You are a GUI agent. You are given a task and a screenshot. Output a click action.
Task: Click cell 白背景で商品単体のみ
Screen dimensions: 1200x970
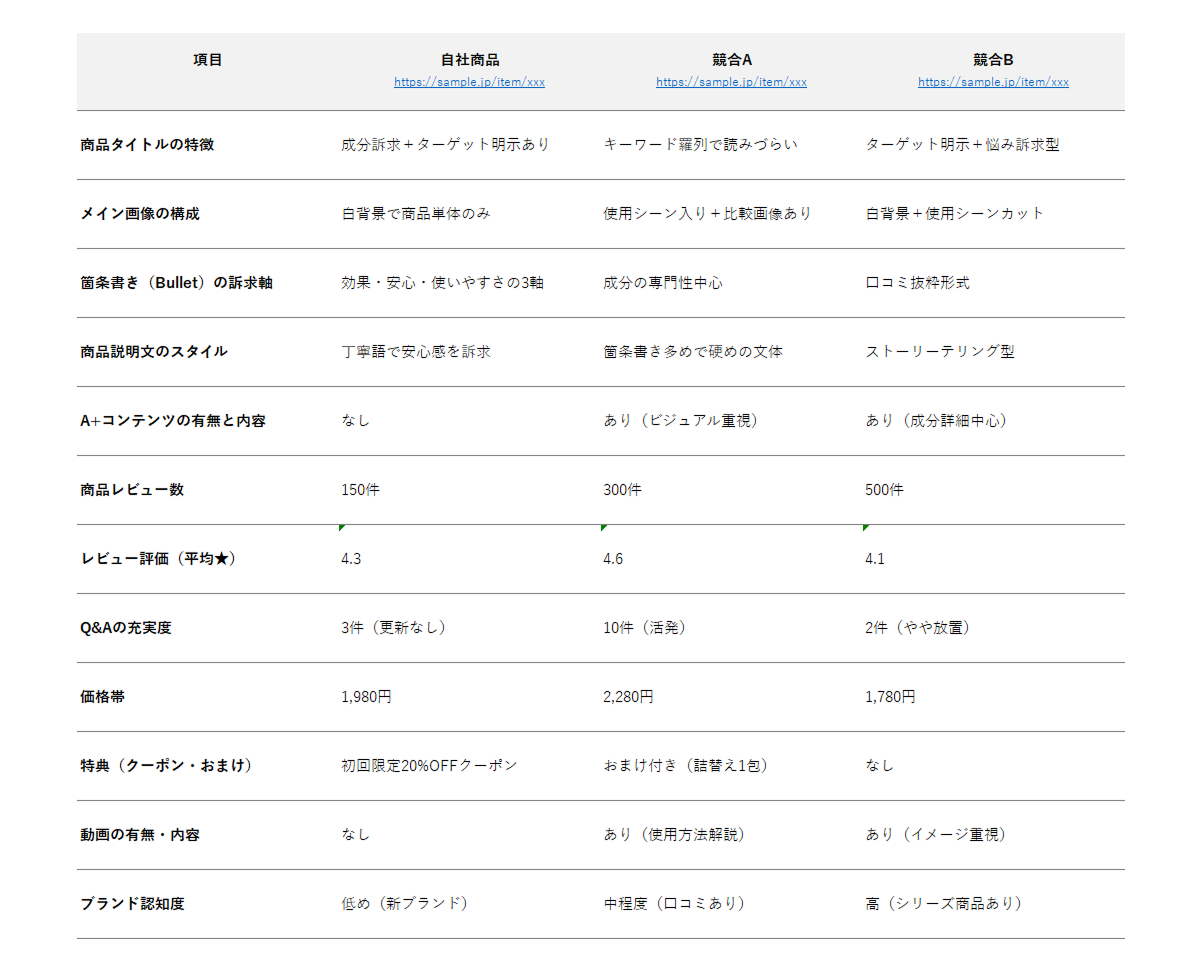pos(416,214)
